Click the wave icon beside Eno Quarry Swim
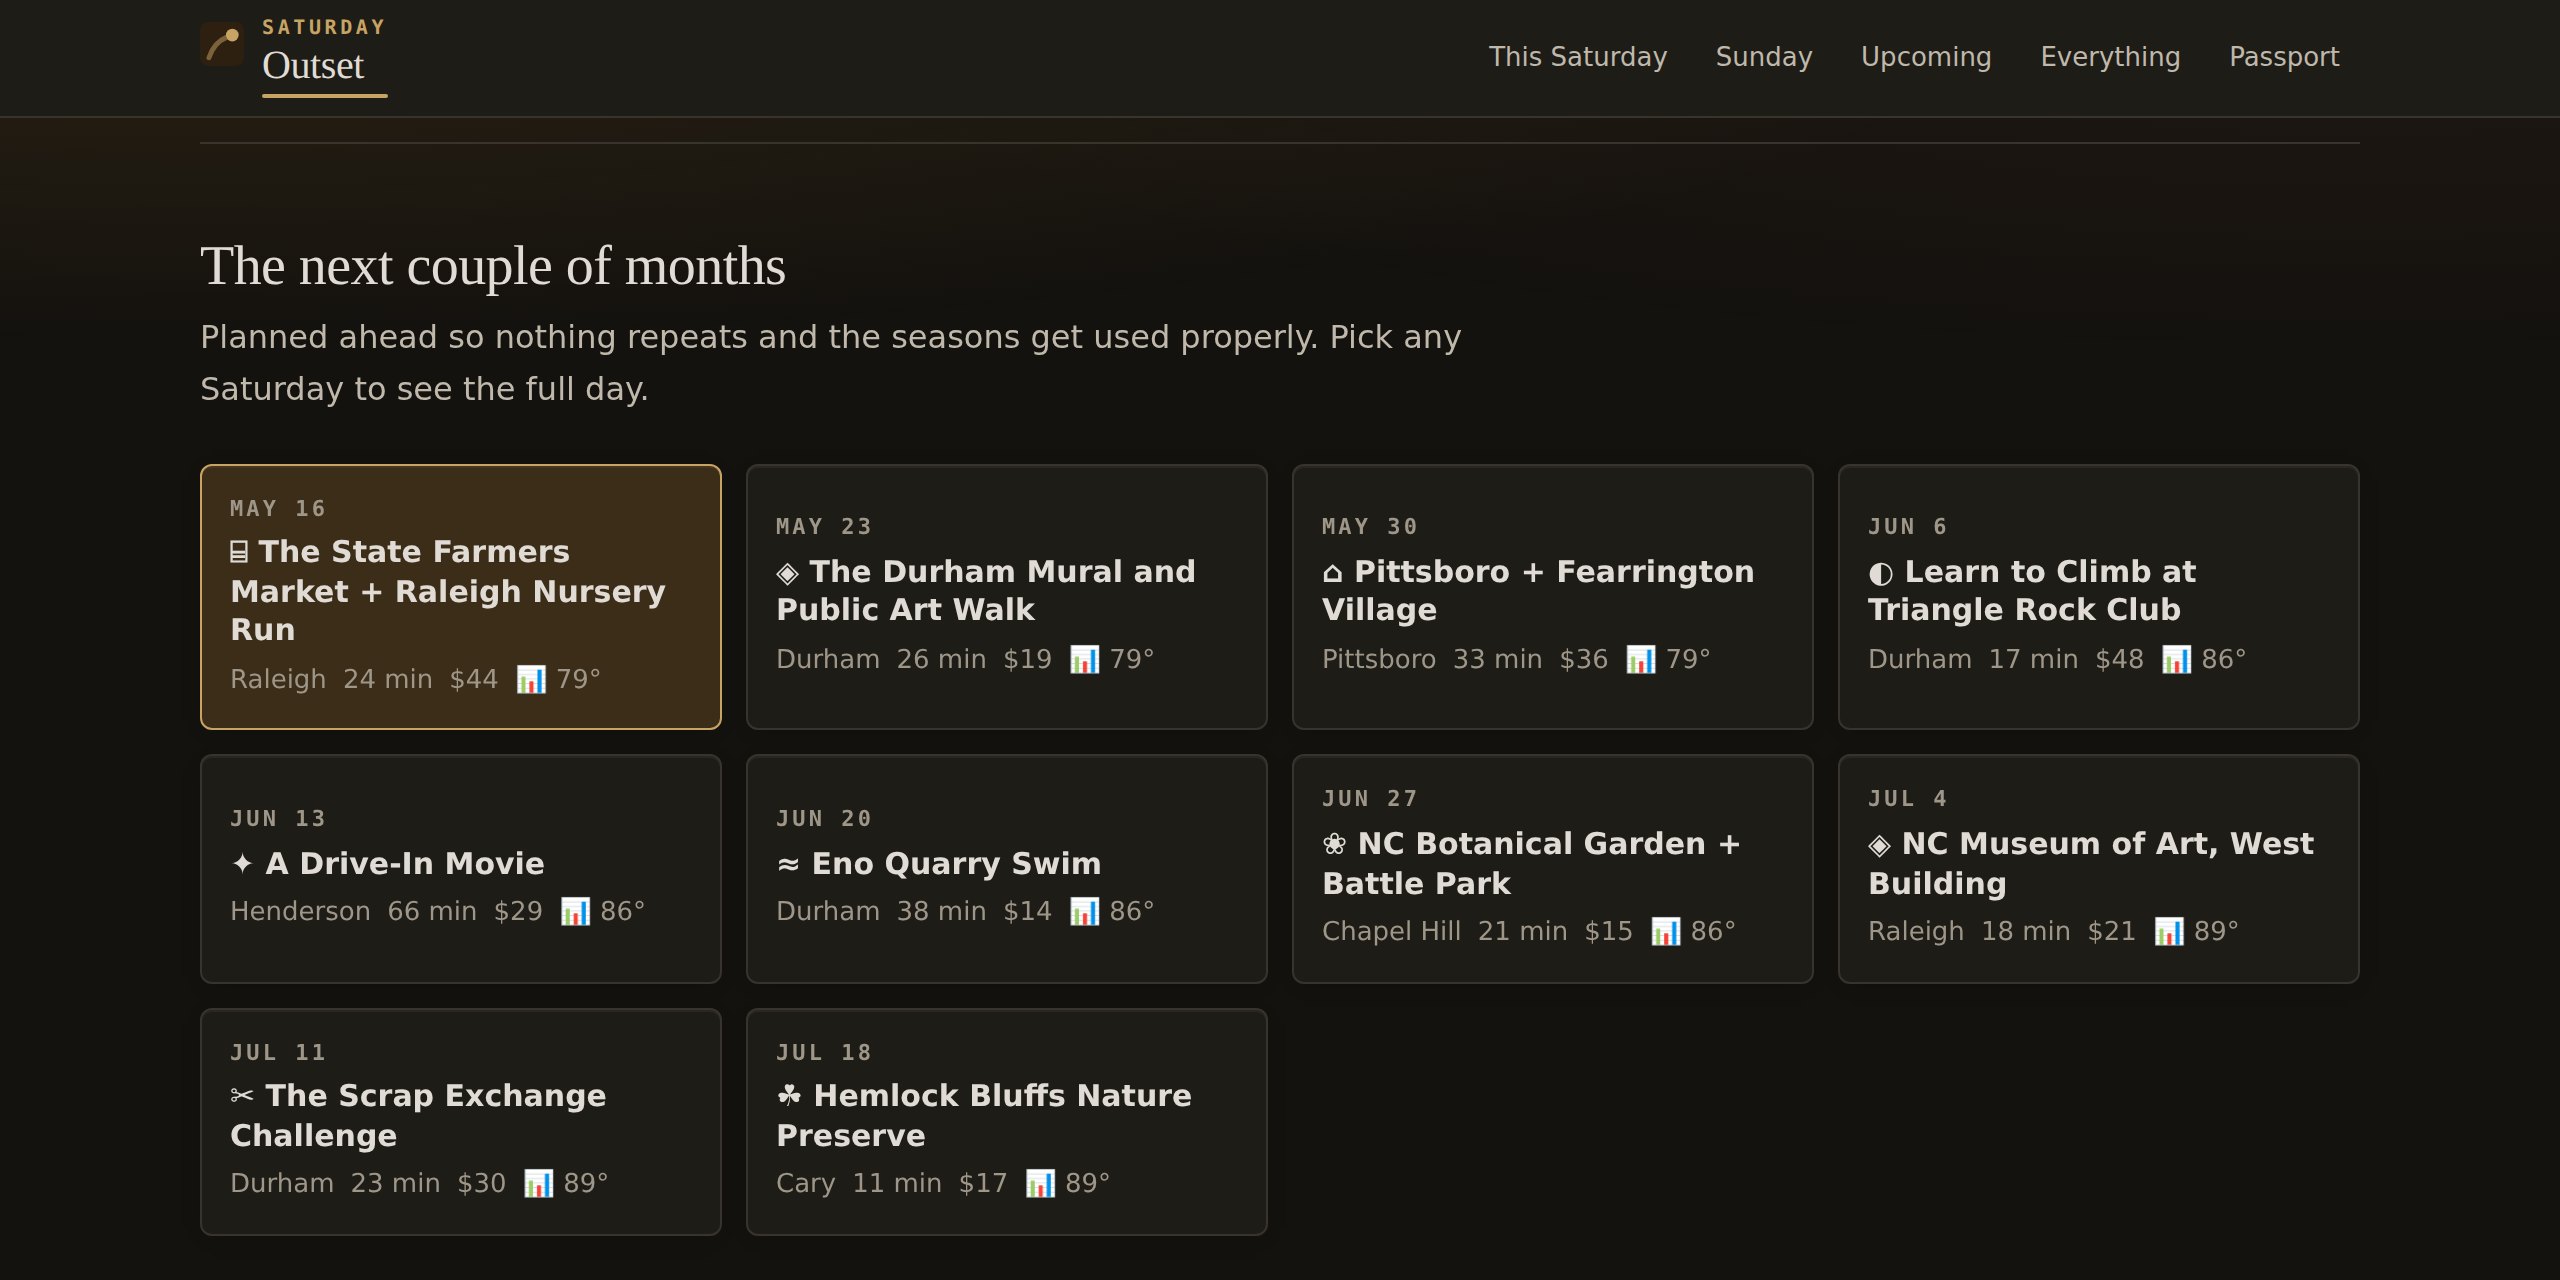Screen dimensions: 2560x1280 pyautogui.click(x=789, y=864)
